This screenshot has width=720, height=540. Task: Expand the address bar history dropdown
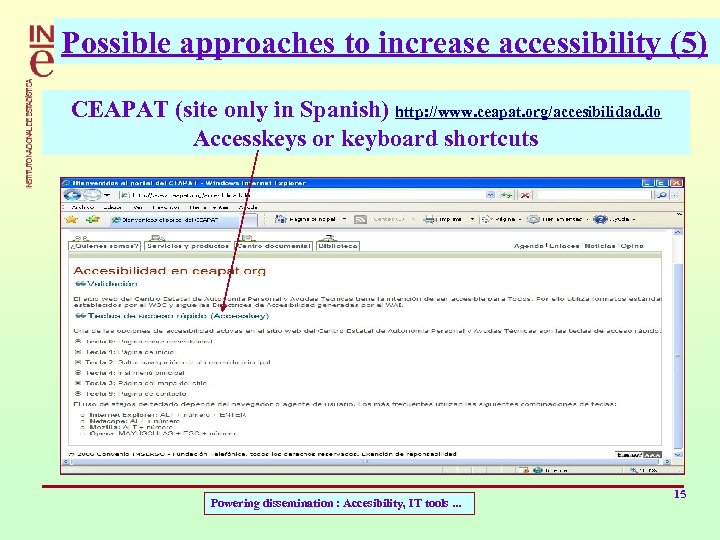(490, 195)
